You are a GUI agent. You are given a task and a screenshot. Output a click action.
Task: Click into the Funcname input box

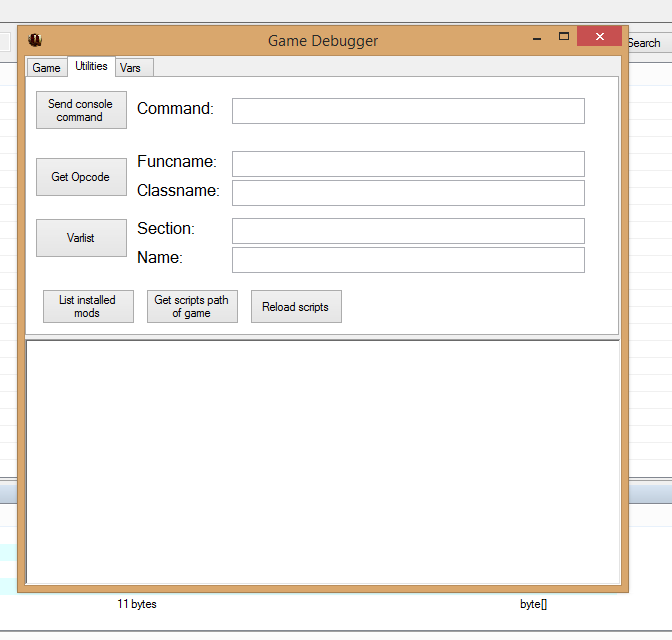point(408,164)
